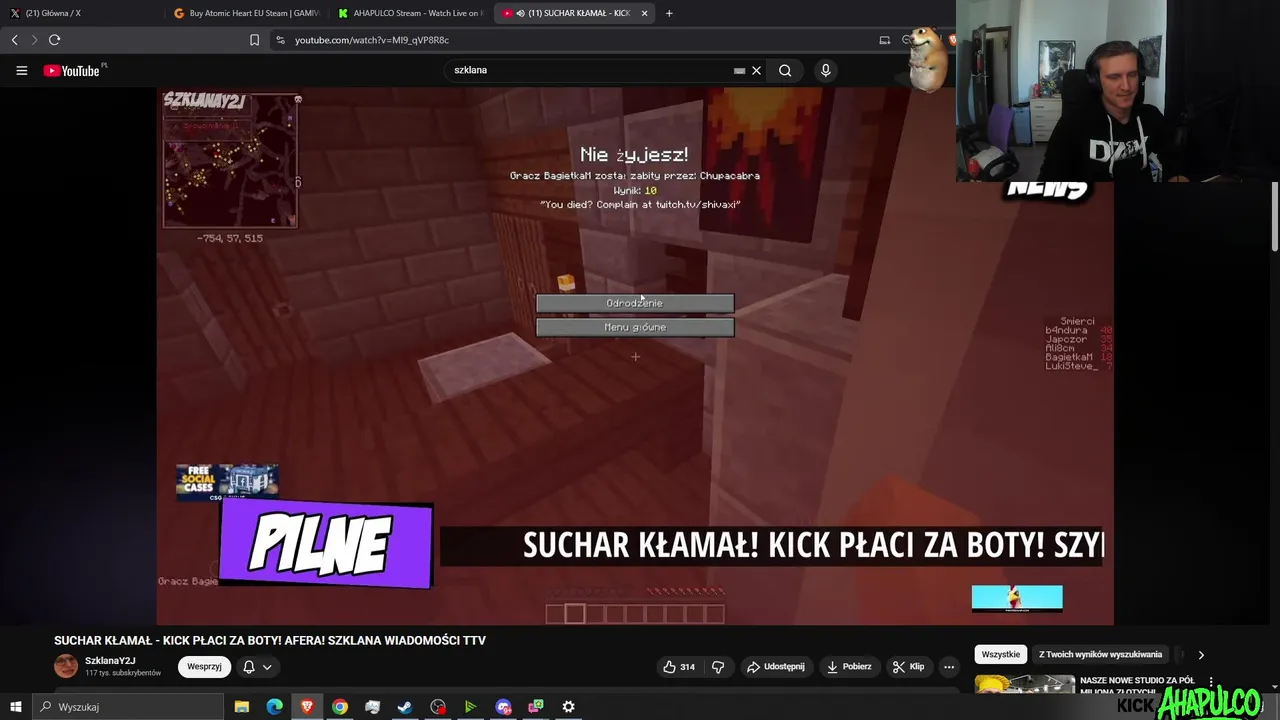
Task: Click the Klip button
Action: [908, 667]
